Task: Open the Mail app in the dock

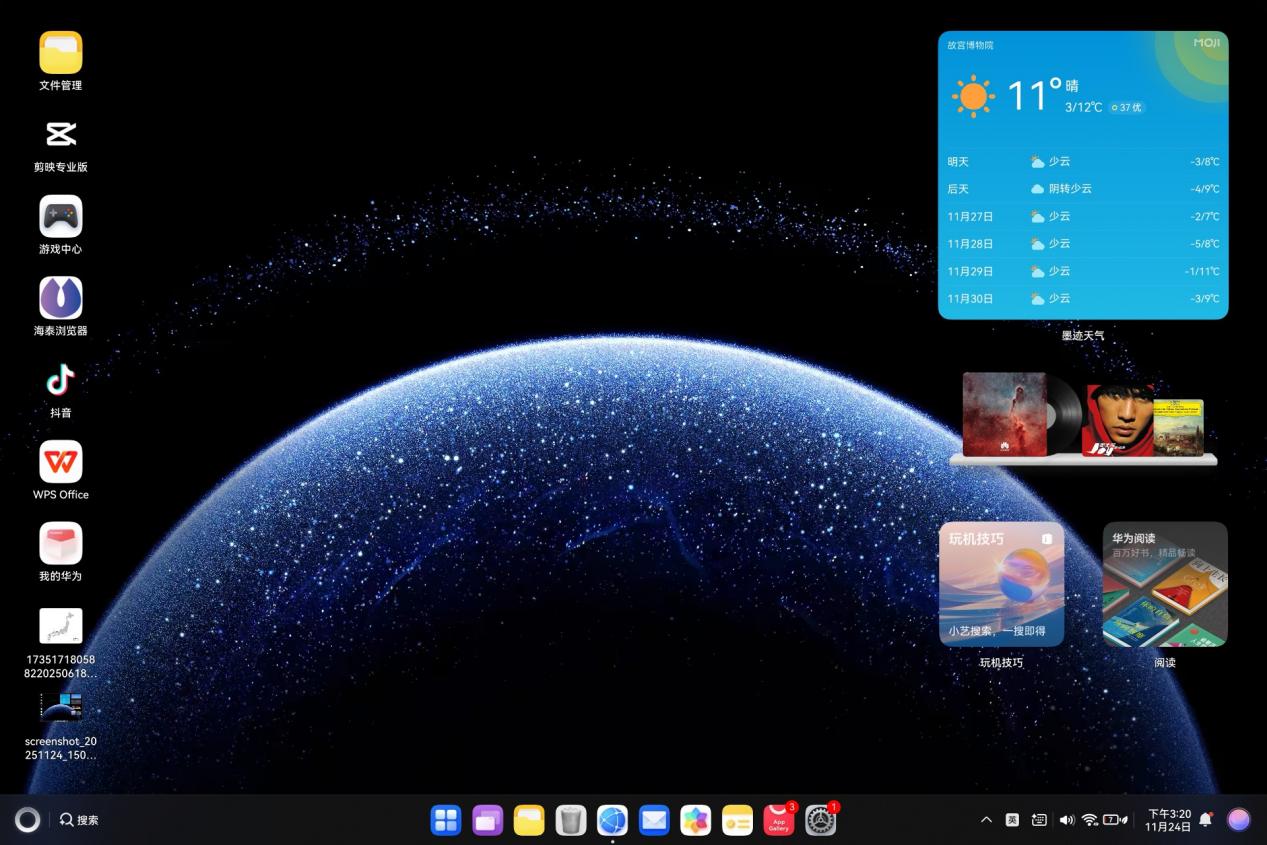Action: 654,820
